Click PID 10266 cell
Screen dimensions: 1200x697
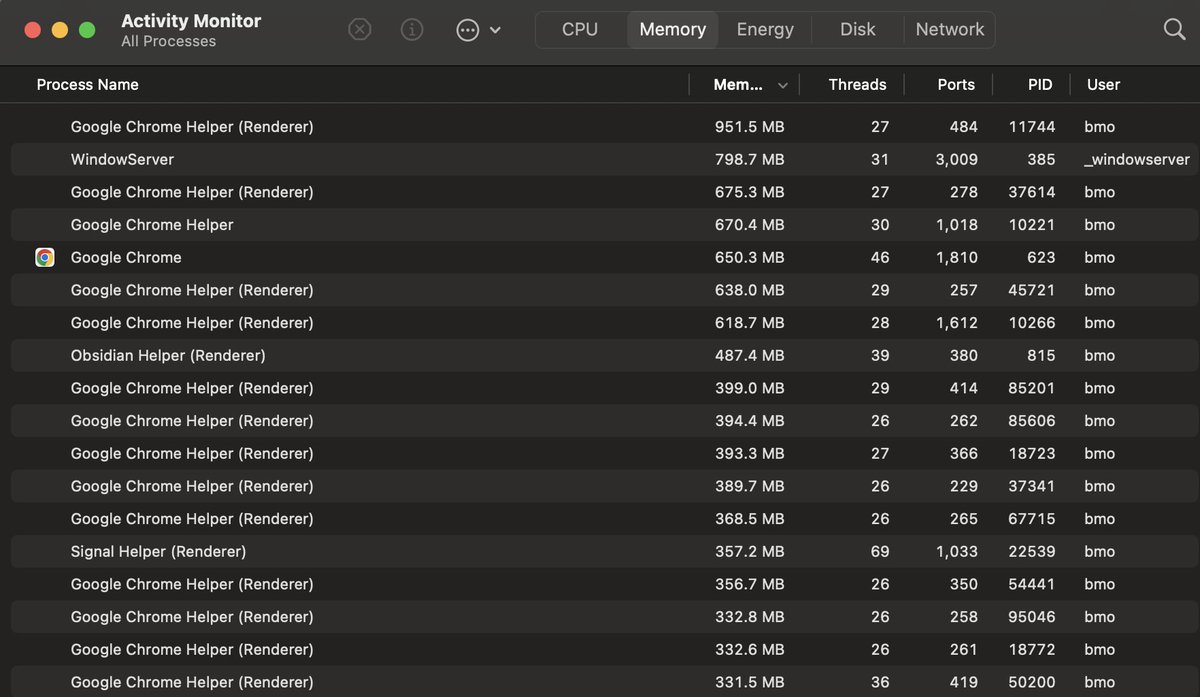(1032, 323)
